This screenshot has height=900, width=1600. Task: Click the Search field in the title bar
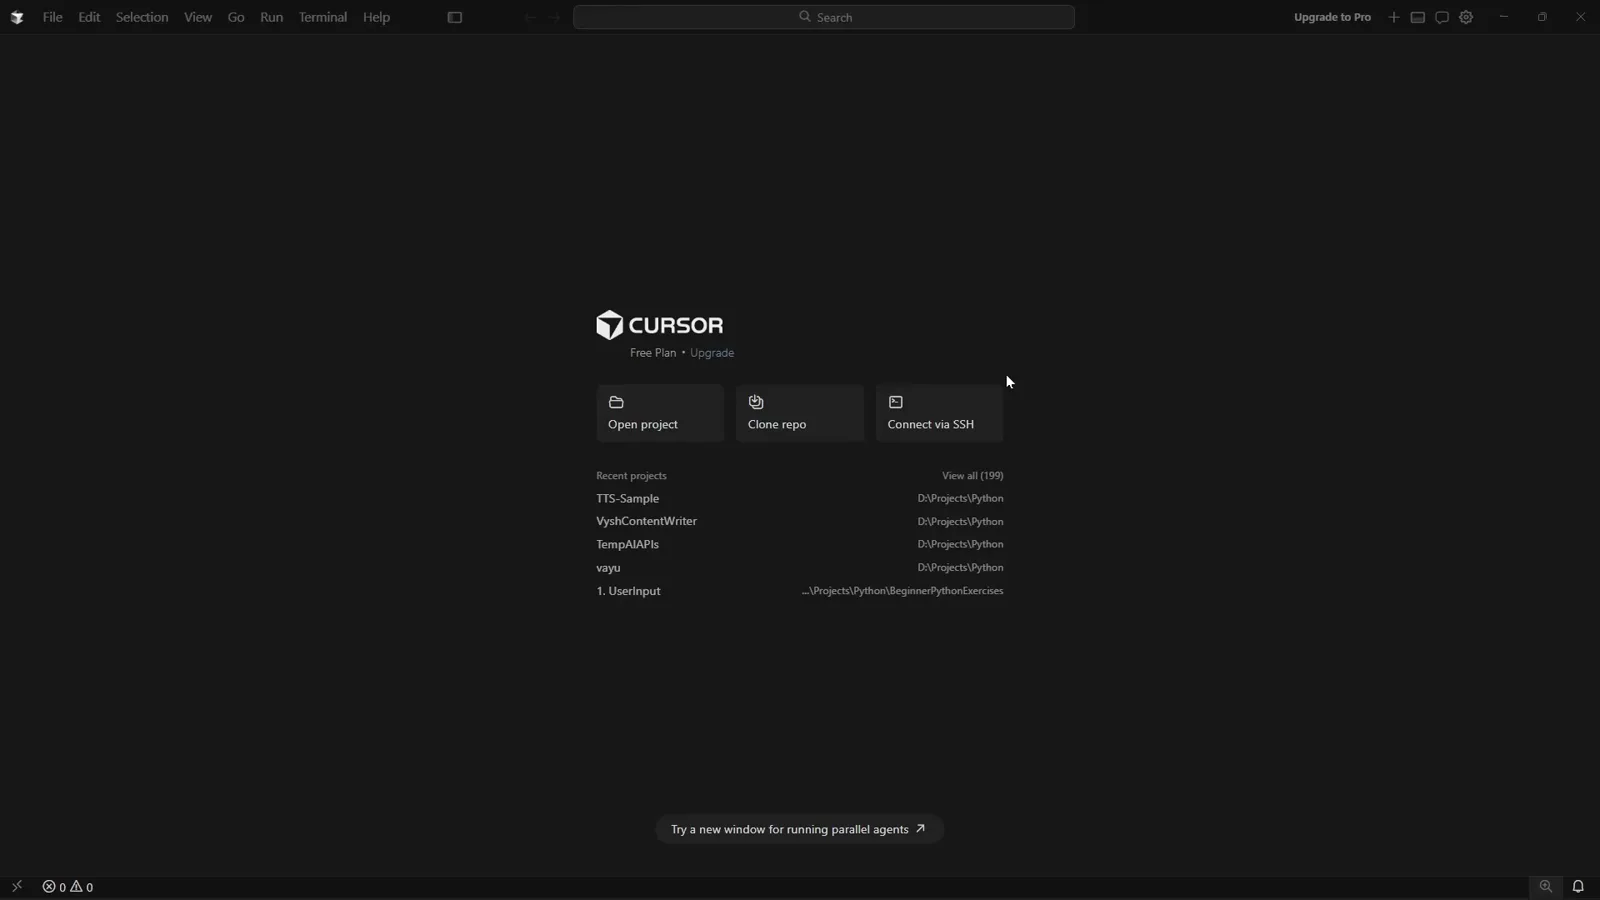tap(824, 17)
